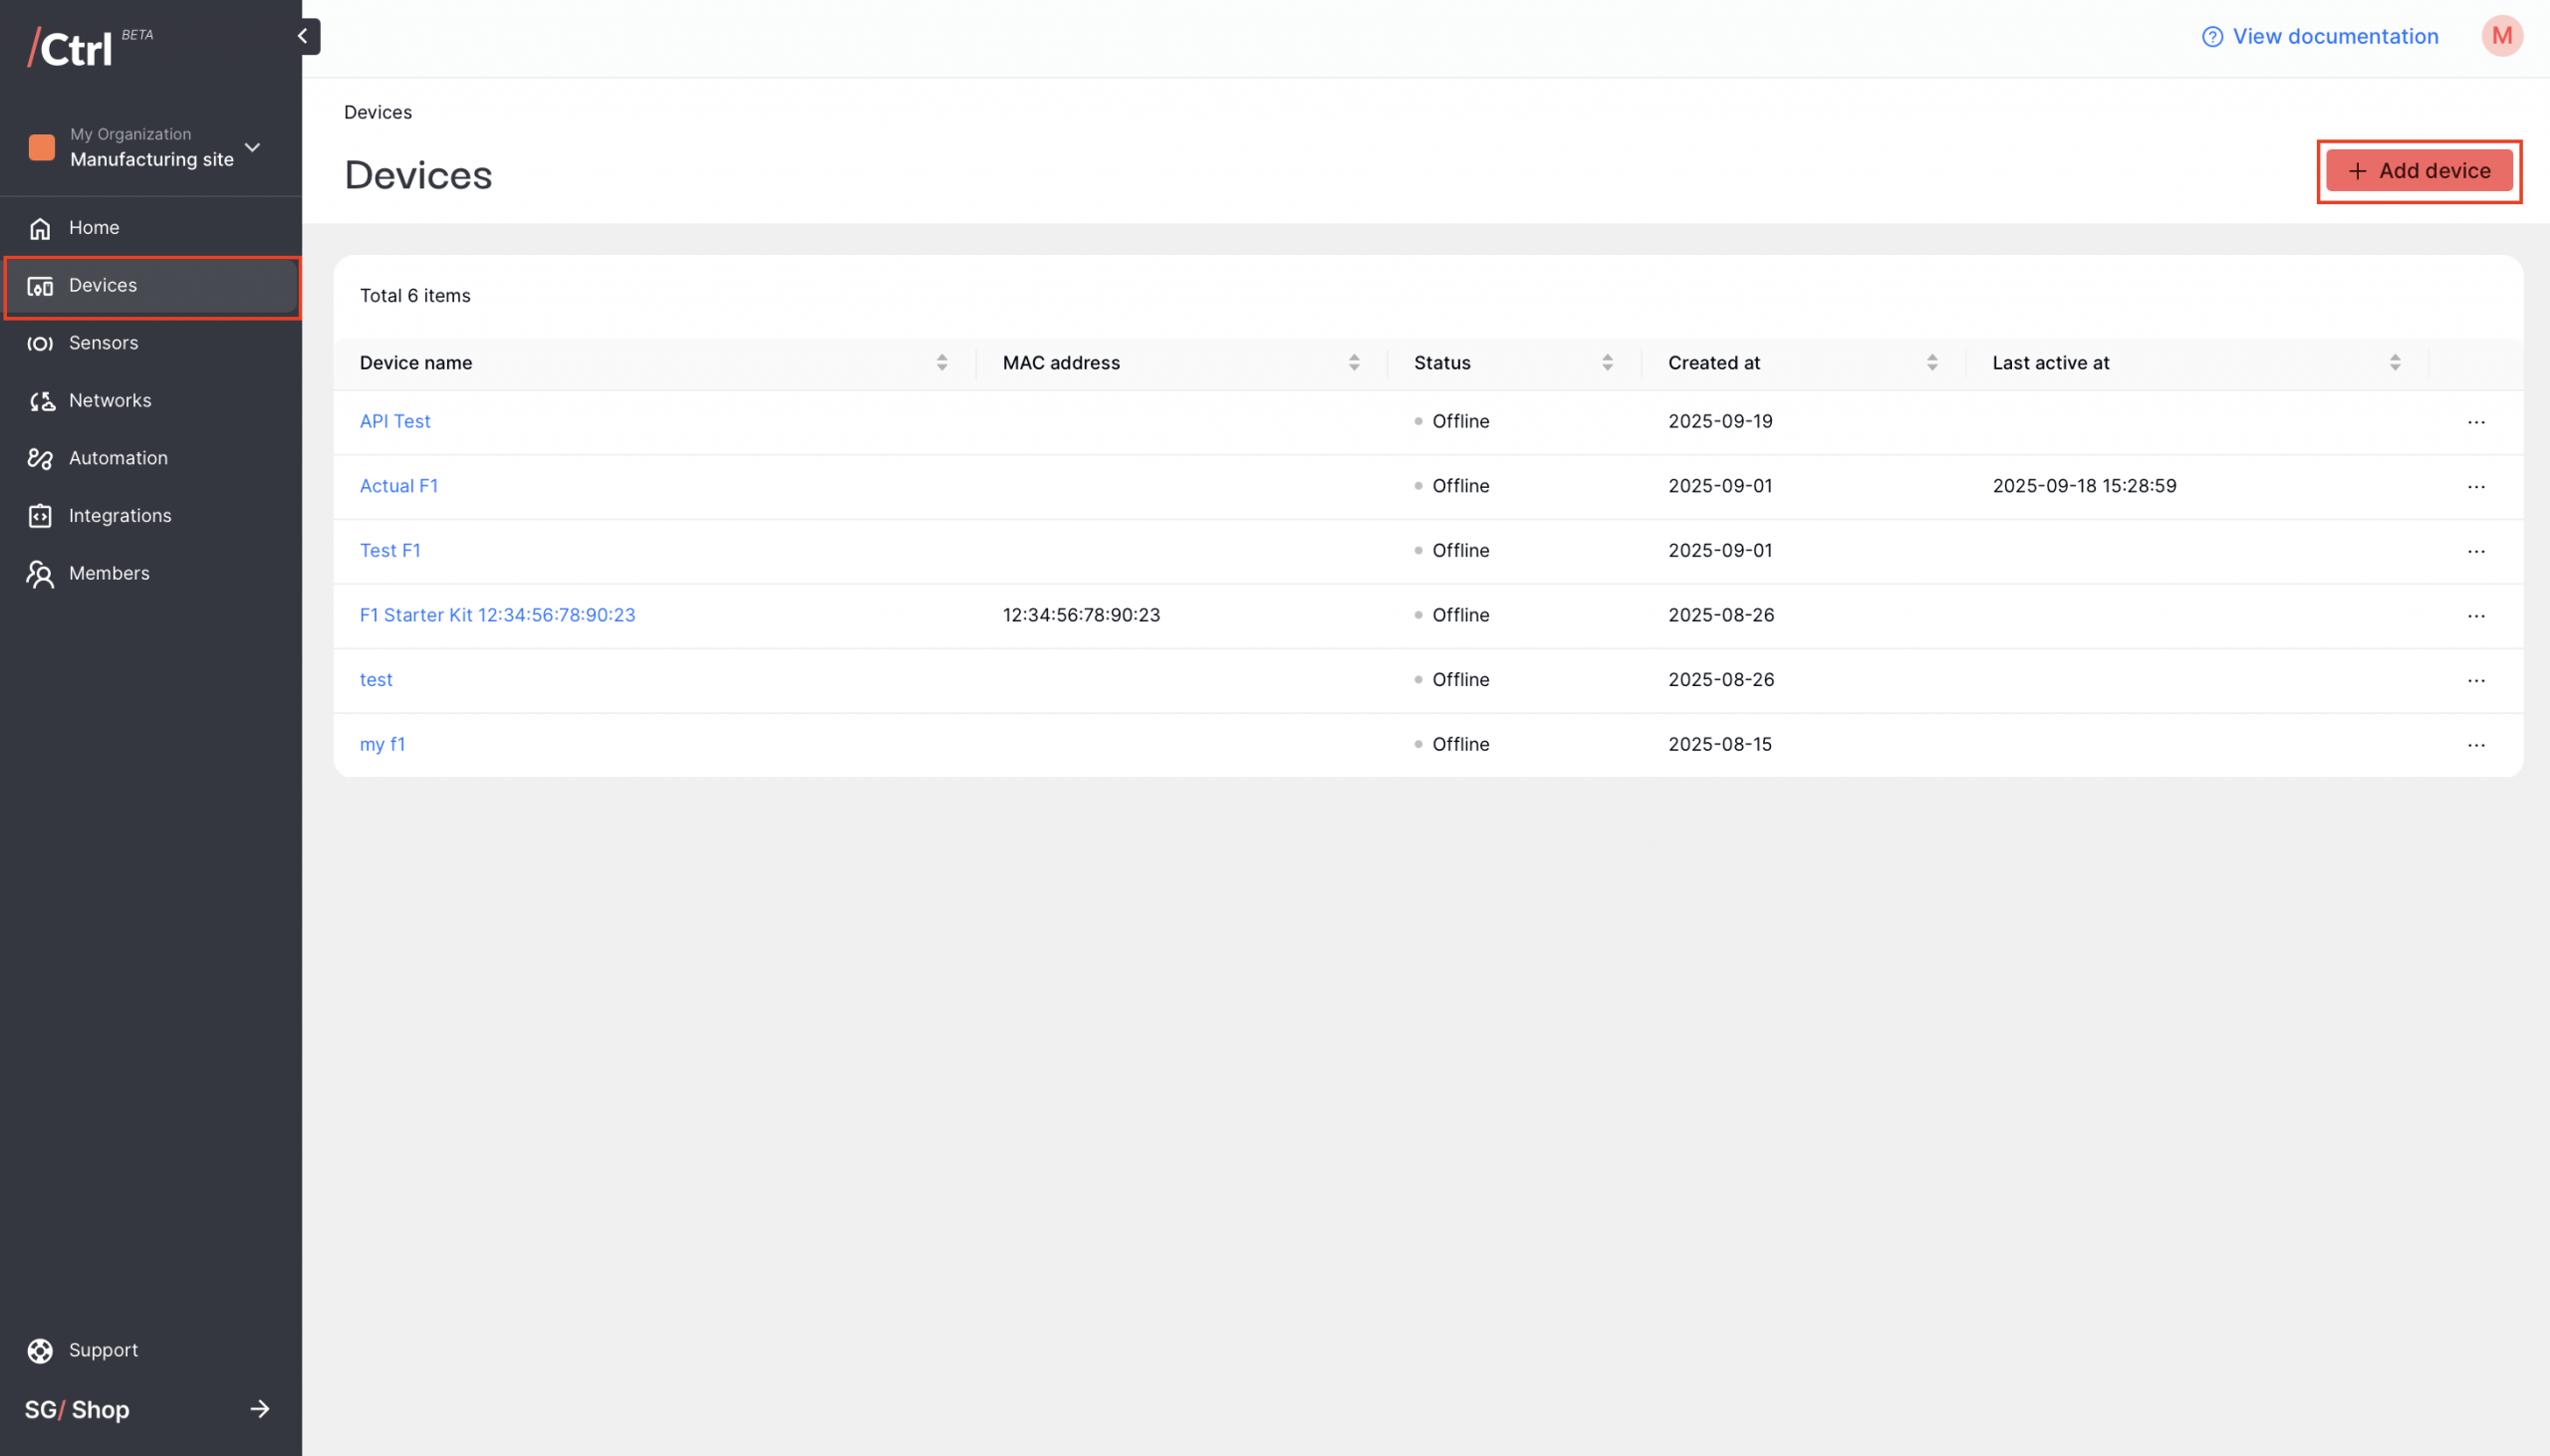Click the Add device button

2418,171
